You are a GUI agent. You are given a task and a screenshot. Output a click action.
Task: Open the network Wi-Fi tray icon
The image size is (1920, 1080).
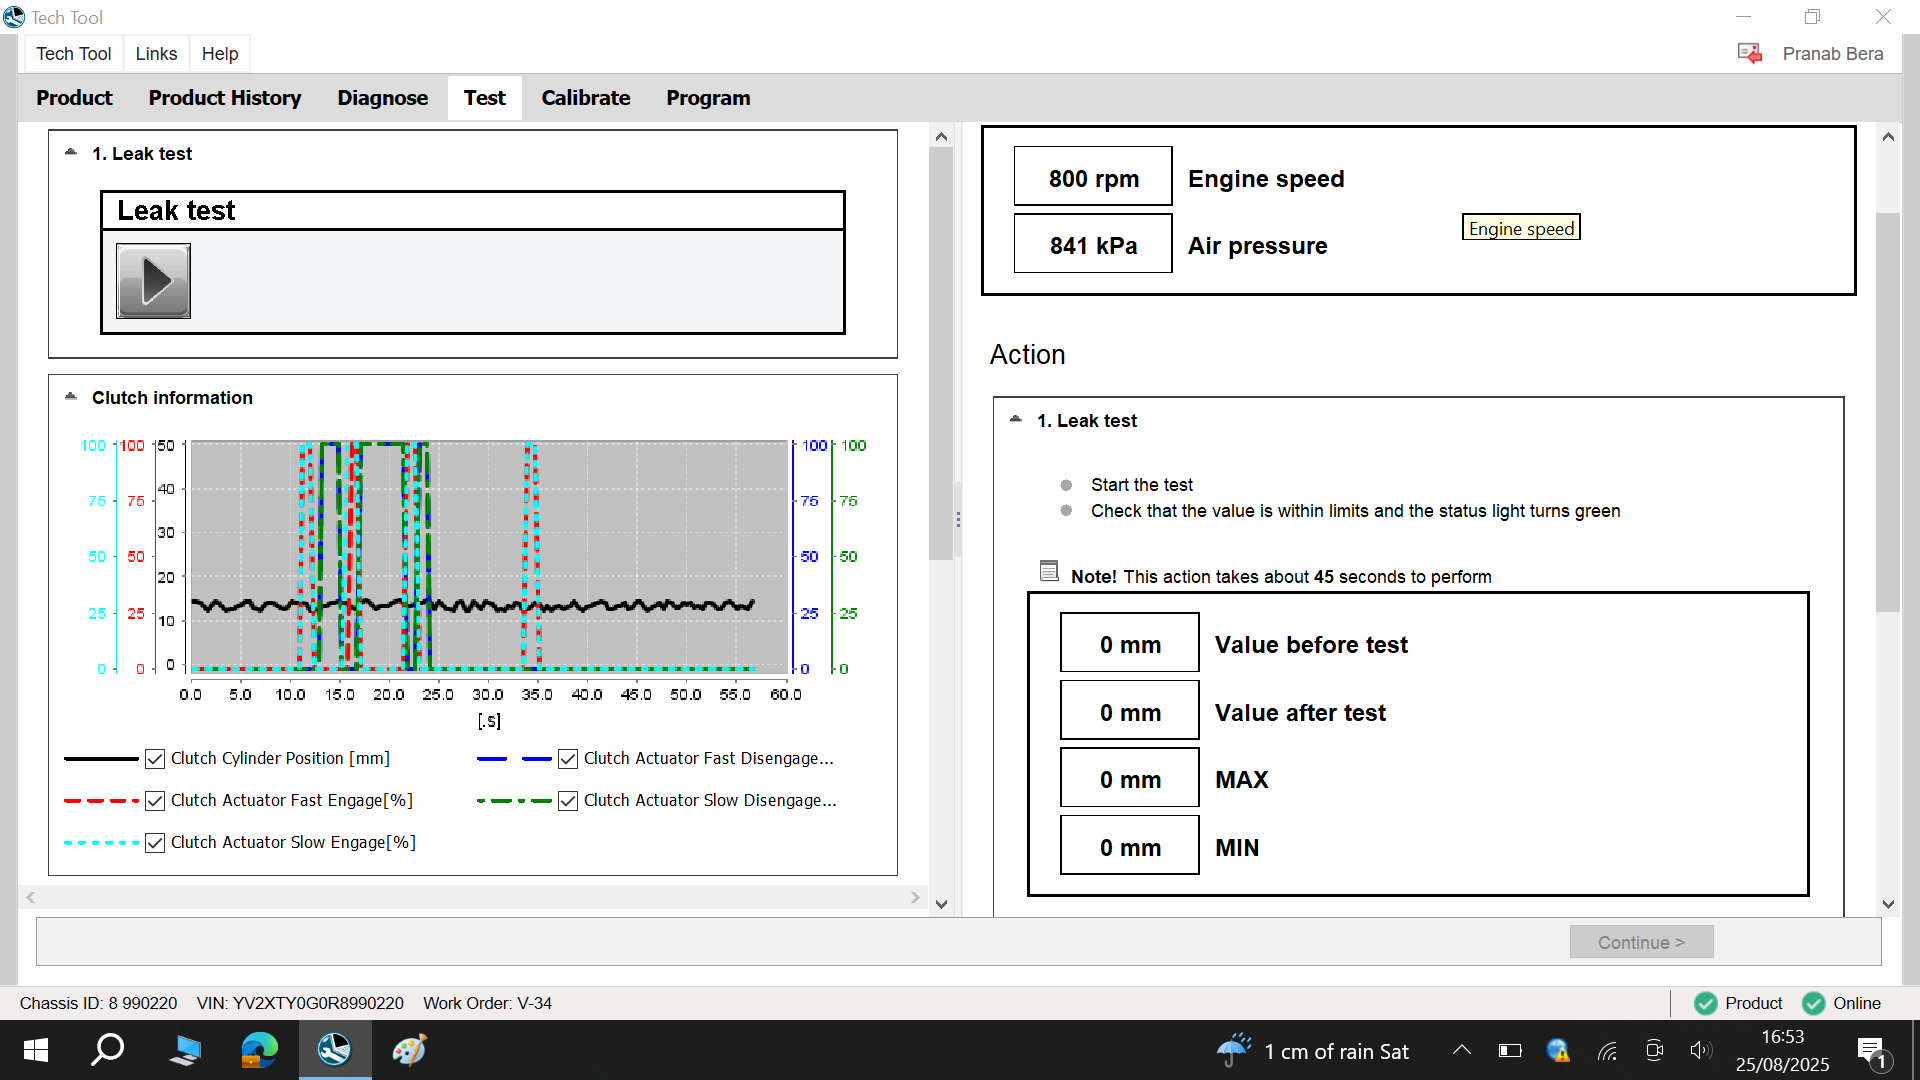(x=1607, y=1051)
